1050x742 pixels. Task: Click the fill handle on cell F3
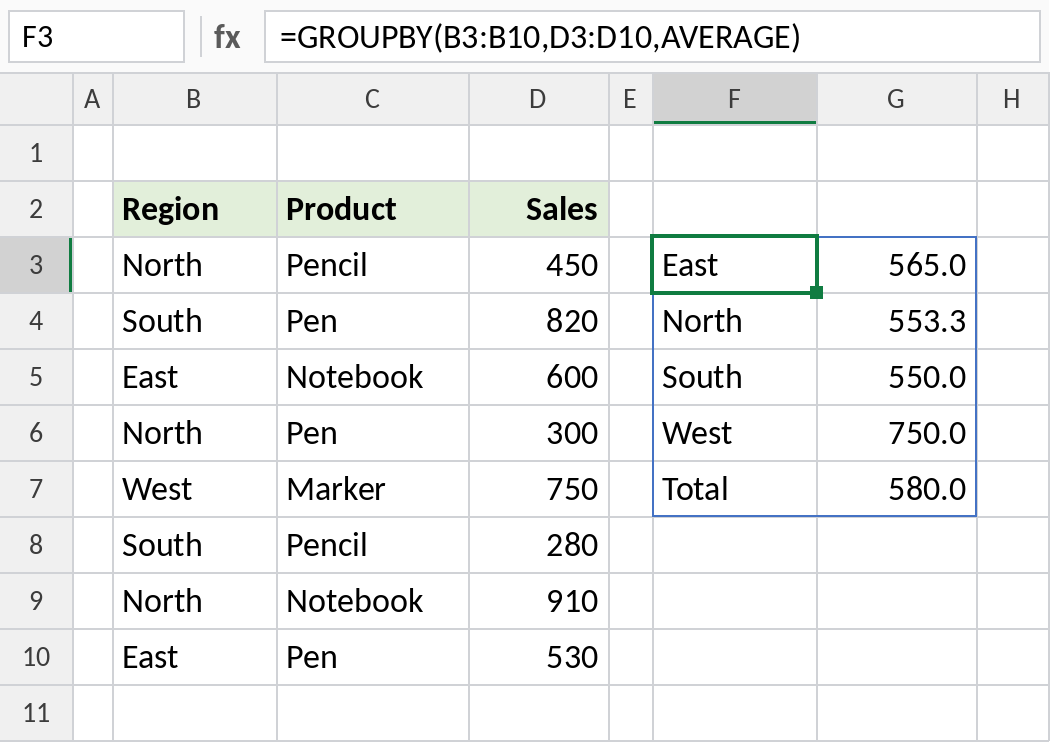click(x=816, y=293)
